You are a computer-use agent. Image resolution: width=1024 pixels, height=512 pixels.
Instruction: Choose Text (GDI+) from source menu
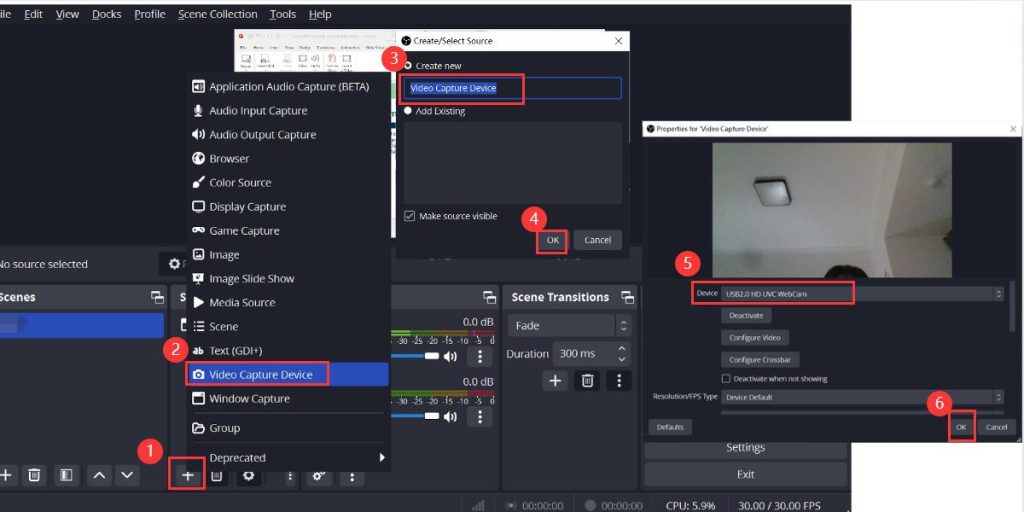tap(287, 351)
